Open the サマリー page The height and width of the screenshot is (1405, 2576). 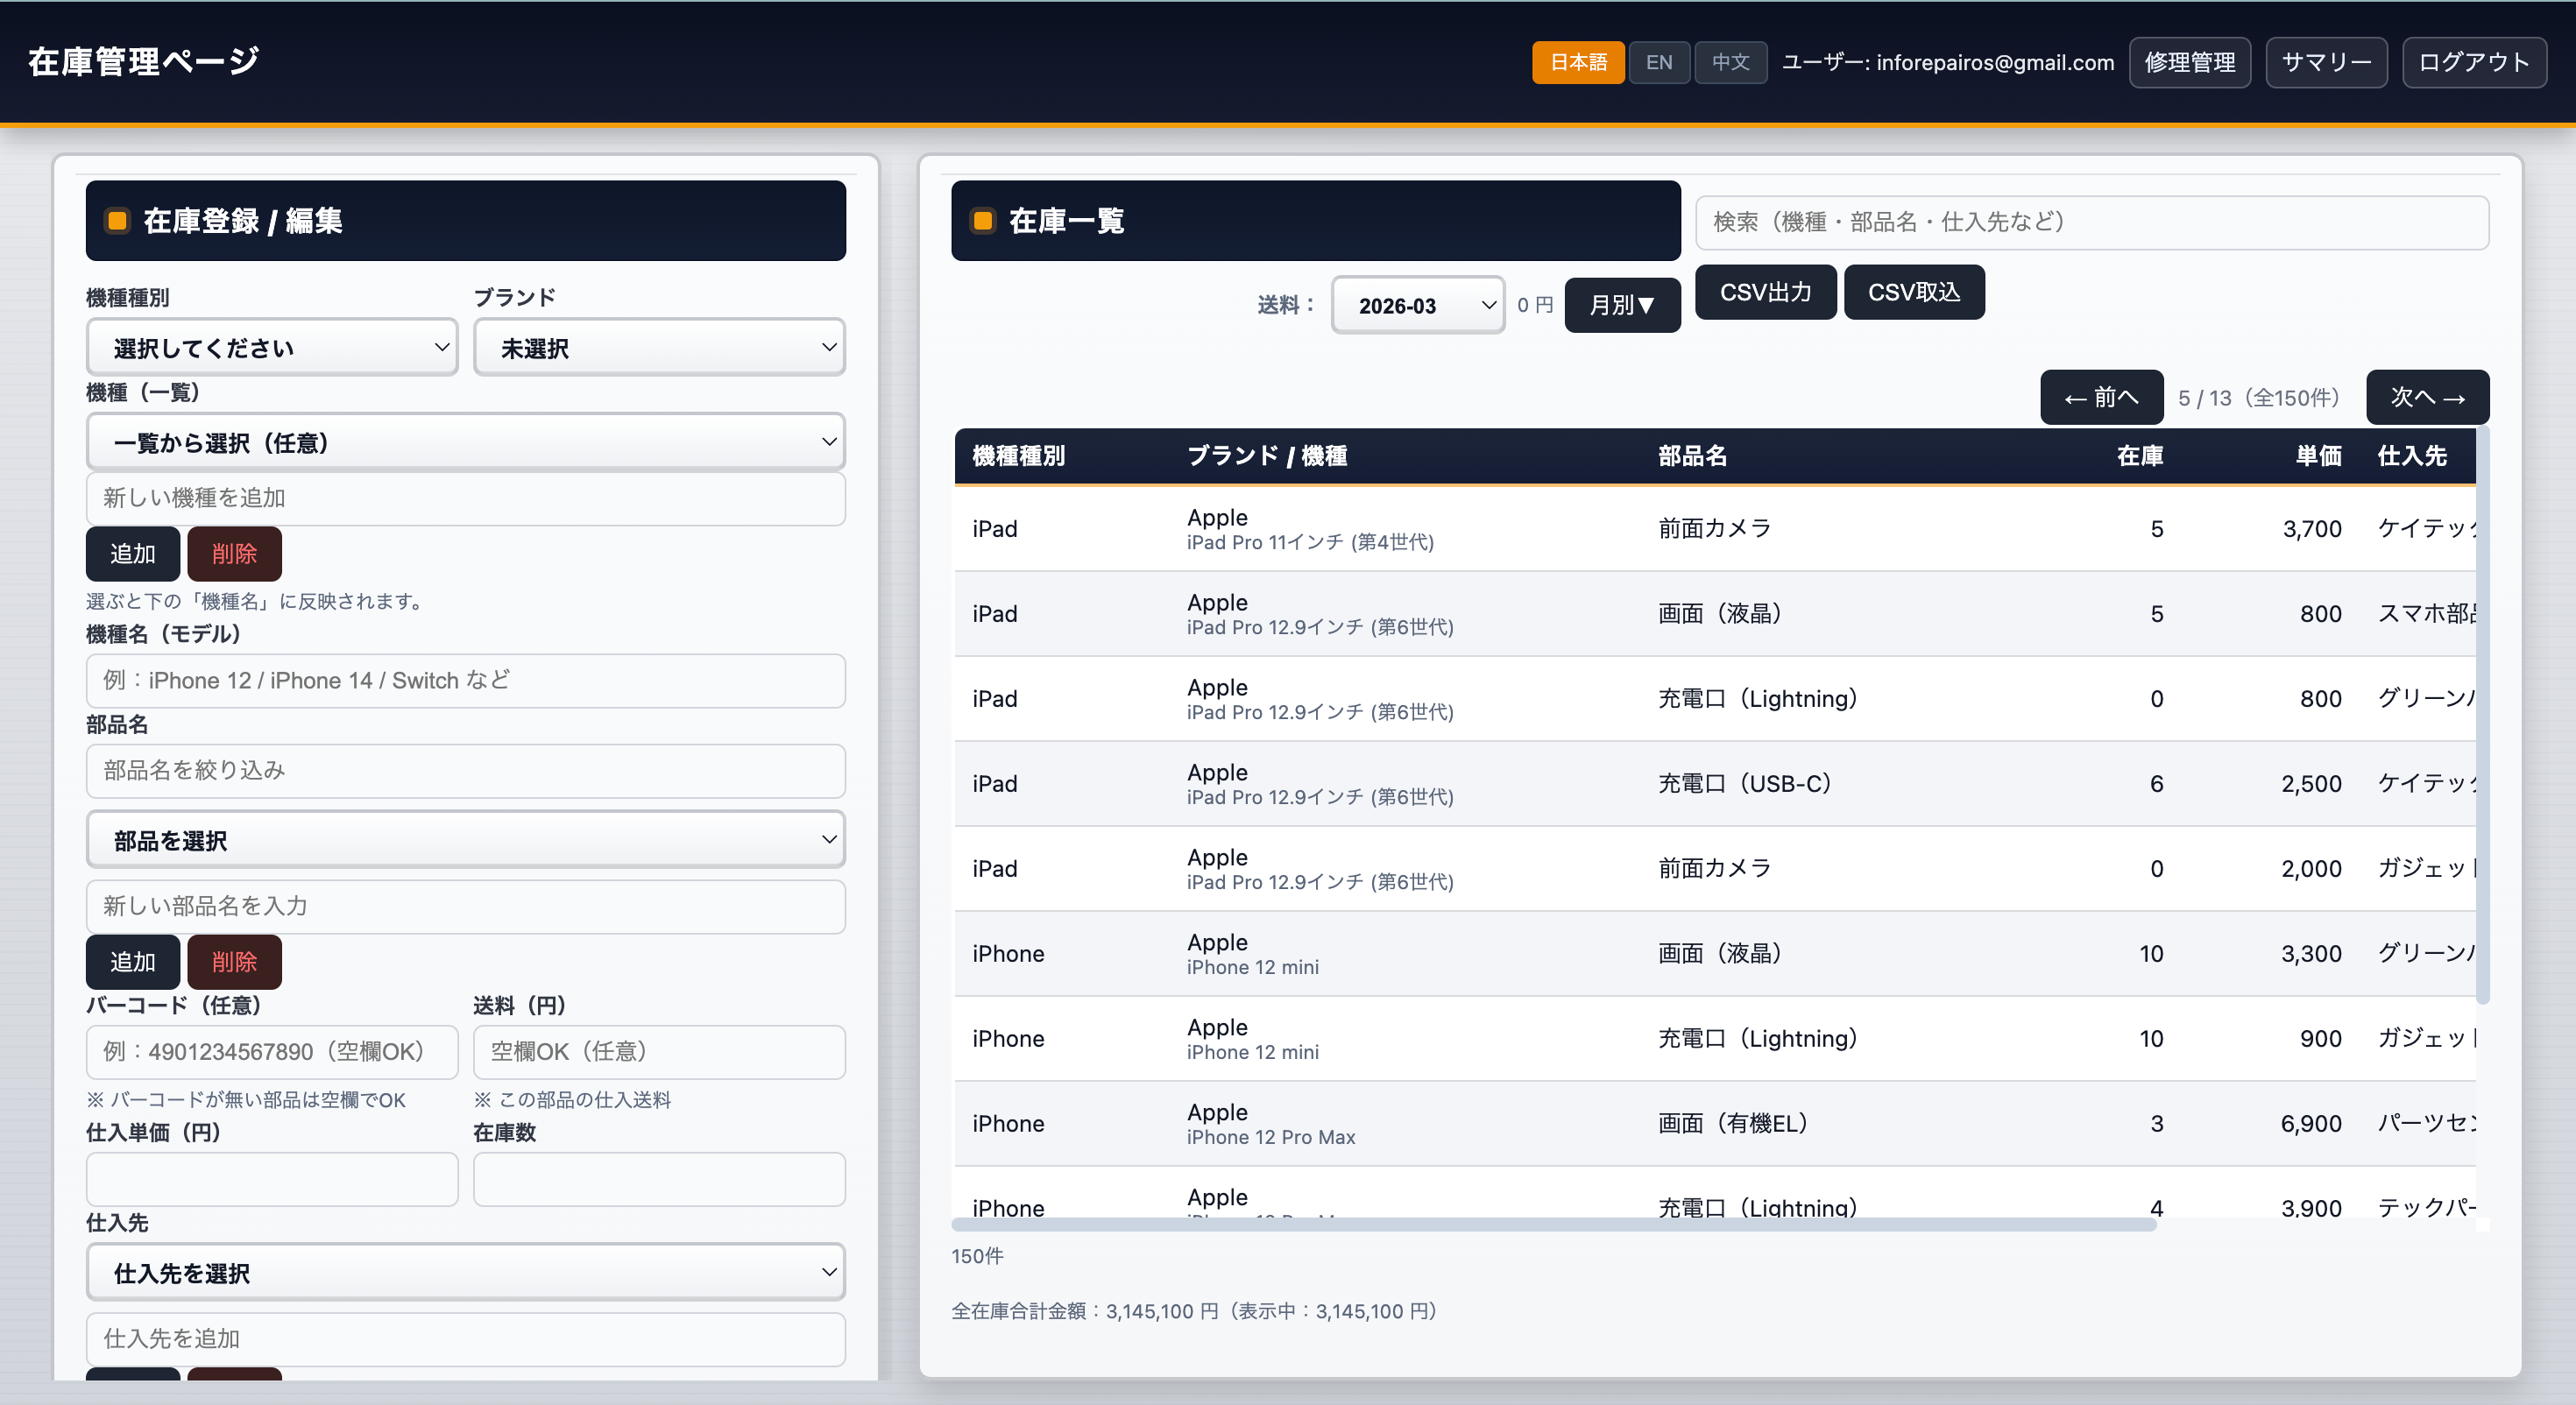[x=2326, y=62]
